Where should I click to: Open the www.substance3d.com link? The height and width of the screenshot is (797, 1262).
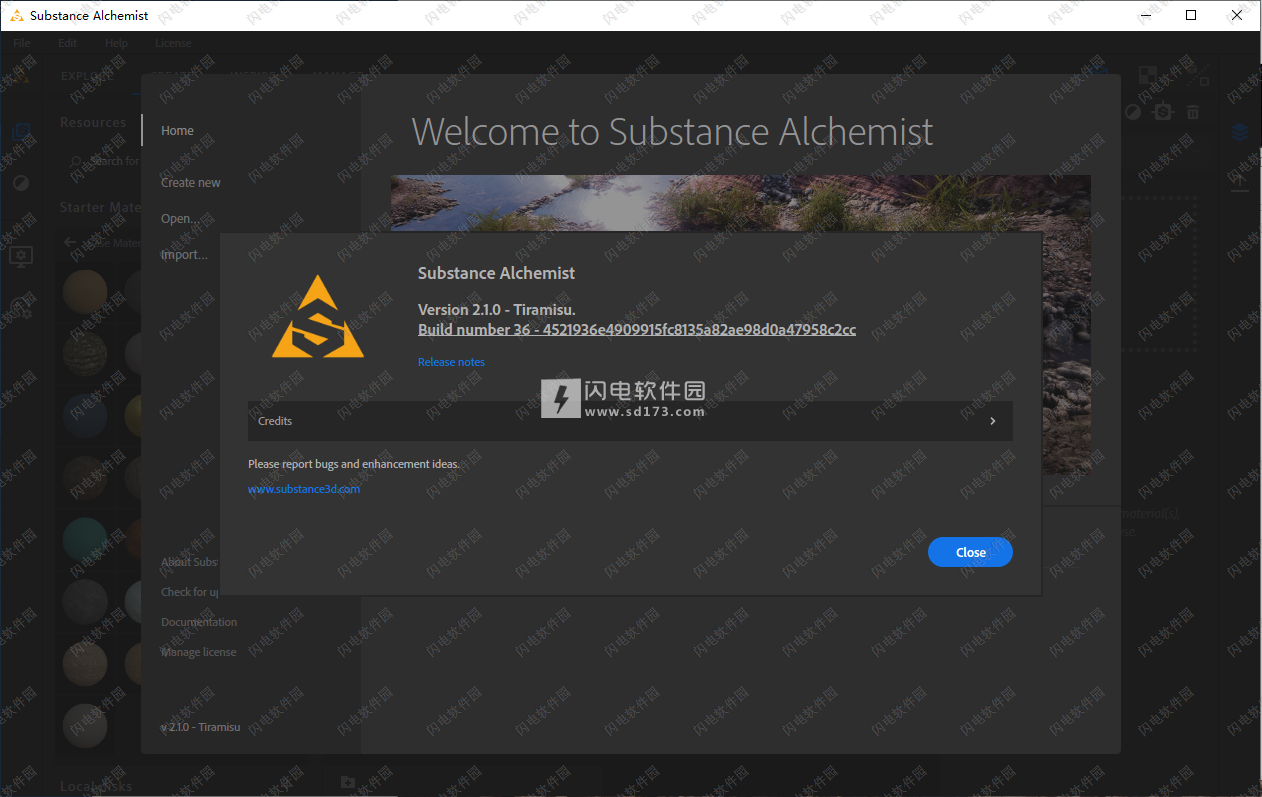pyautogui.click(x=304, y=489)
